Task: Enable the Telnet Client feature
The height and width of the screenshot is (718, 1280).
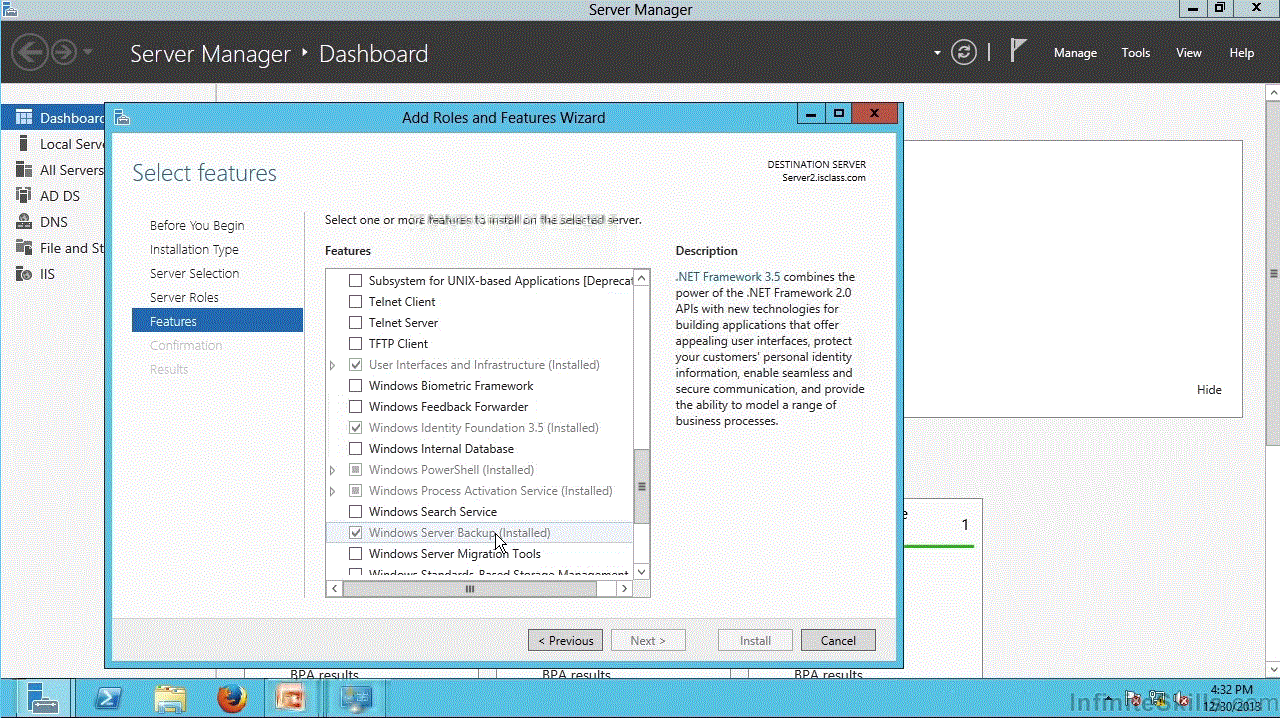Action: tap(355, 302)
